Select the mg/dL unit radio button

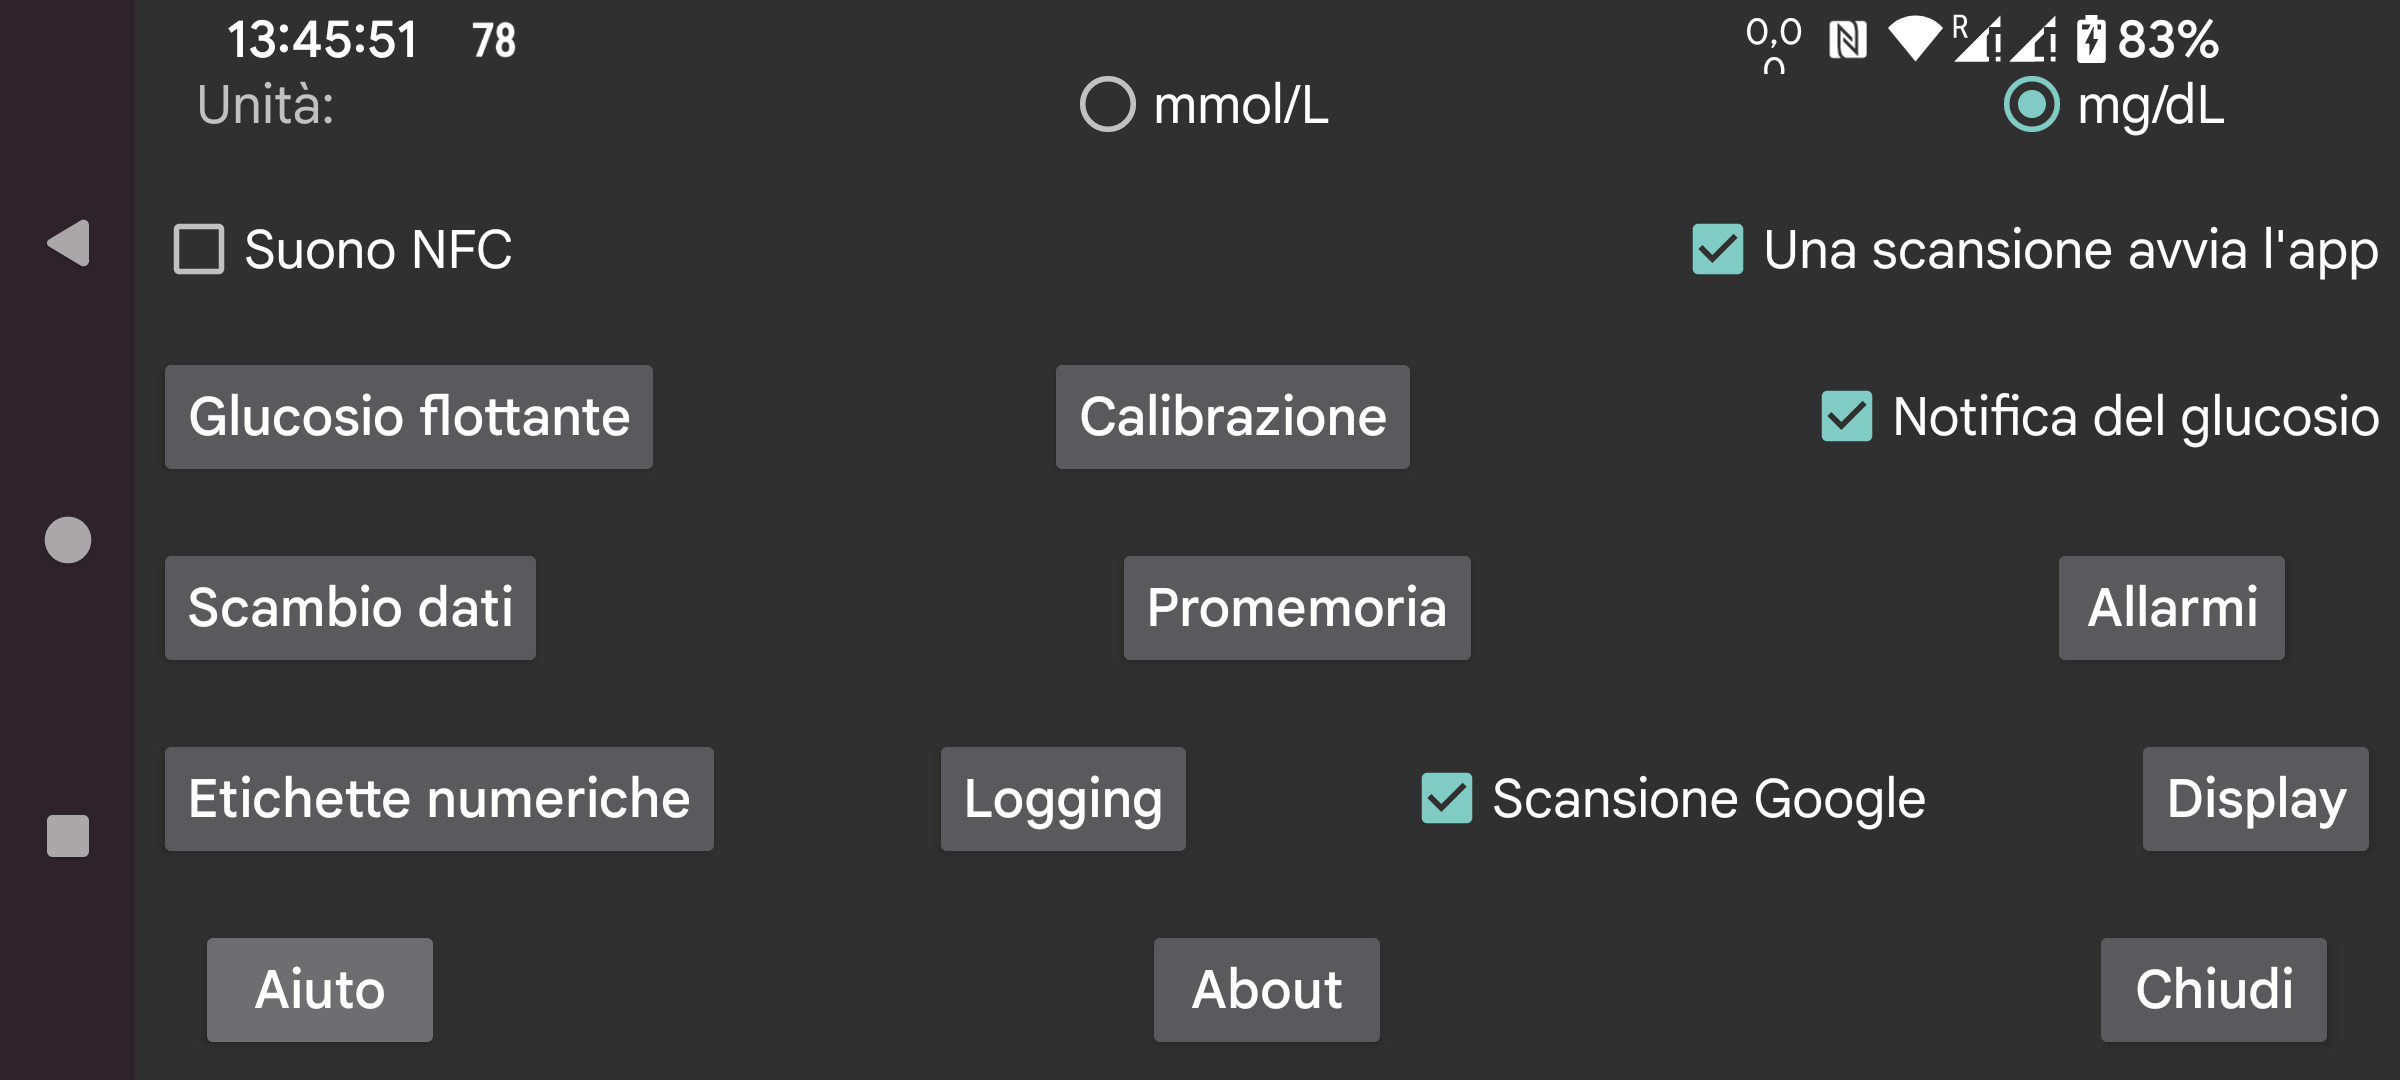click(2032, 104)
